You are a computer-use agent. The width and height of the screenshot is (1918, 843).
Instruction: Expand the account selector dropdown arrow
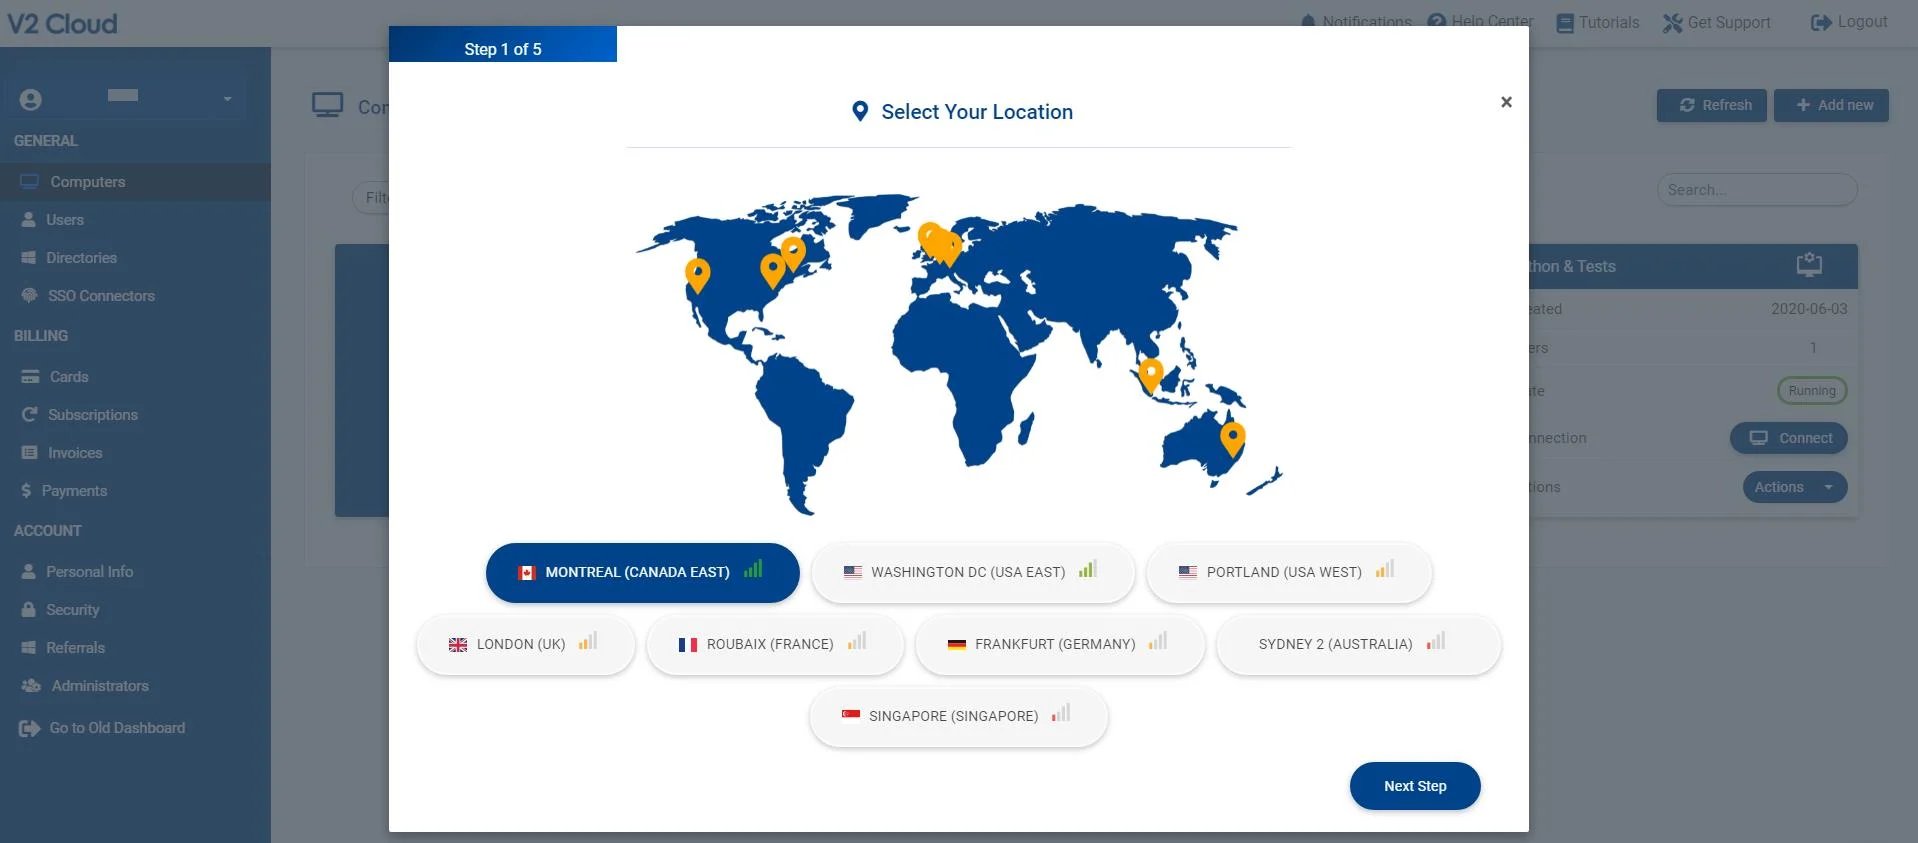(227, 99)
